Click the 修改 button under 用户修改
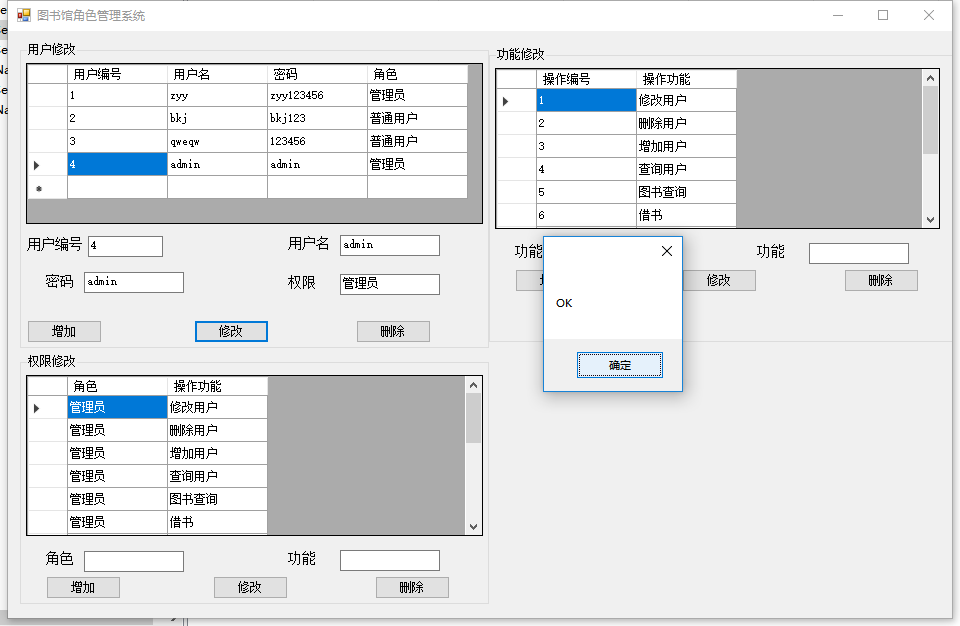The height and width of the screenshot is (626, 960). (x=231, y=331)
